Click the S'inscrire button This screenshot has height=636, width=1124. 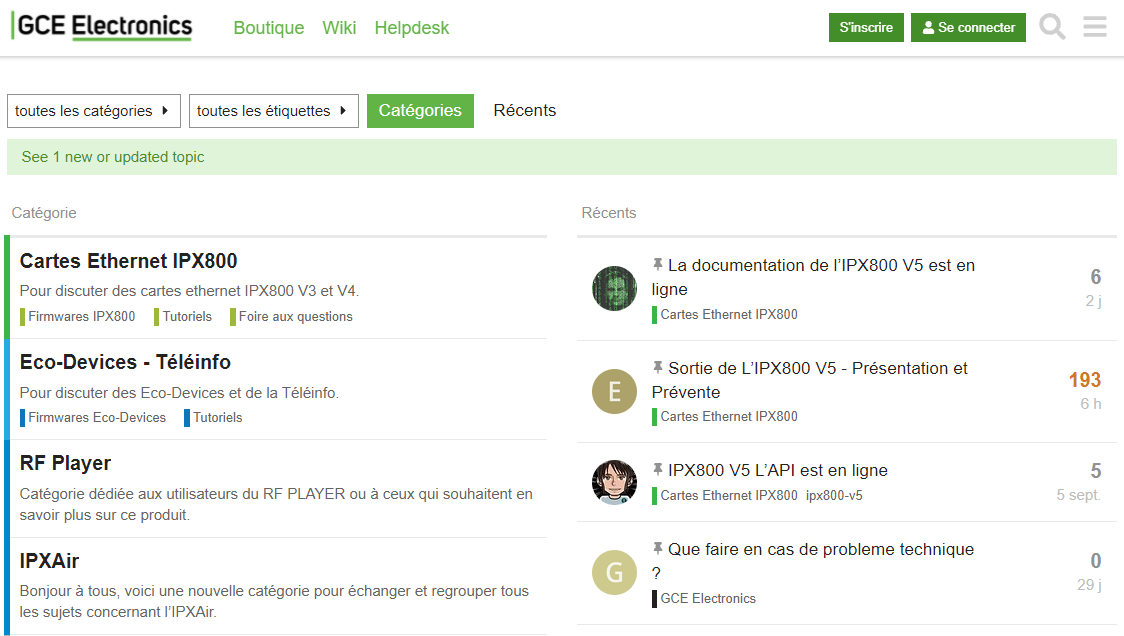[866, 28]
